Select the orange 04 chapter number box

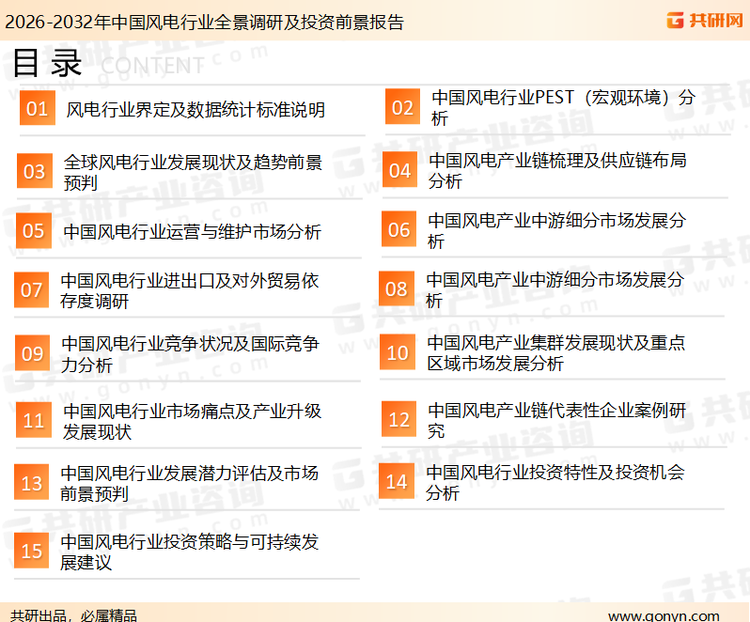coord(400,170)
